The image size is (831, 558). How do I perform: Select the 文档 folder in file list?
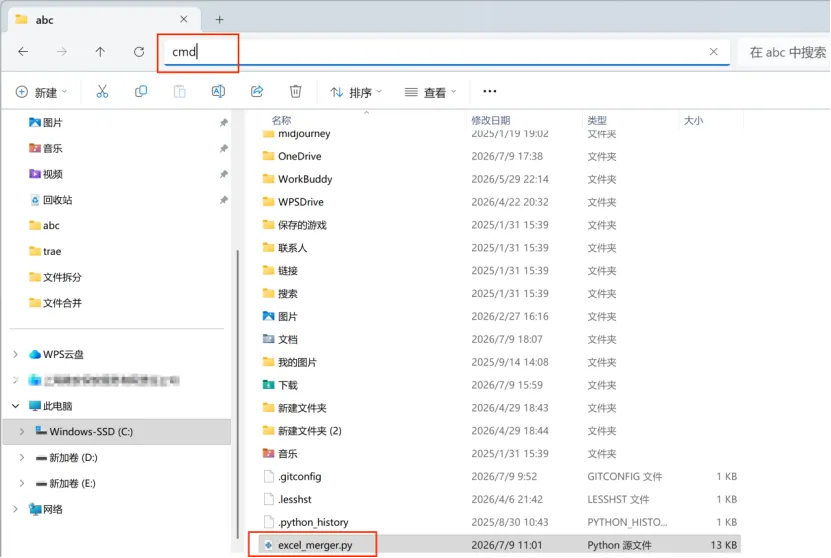tap(280, 339)
